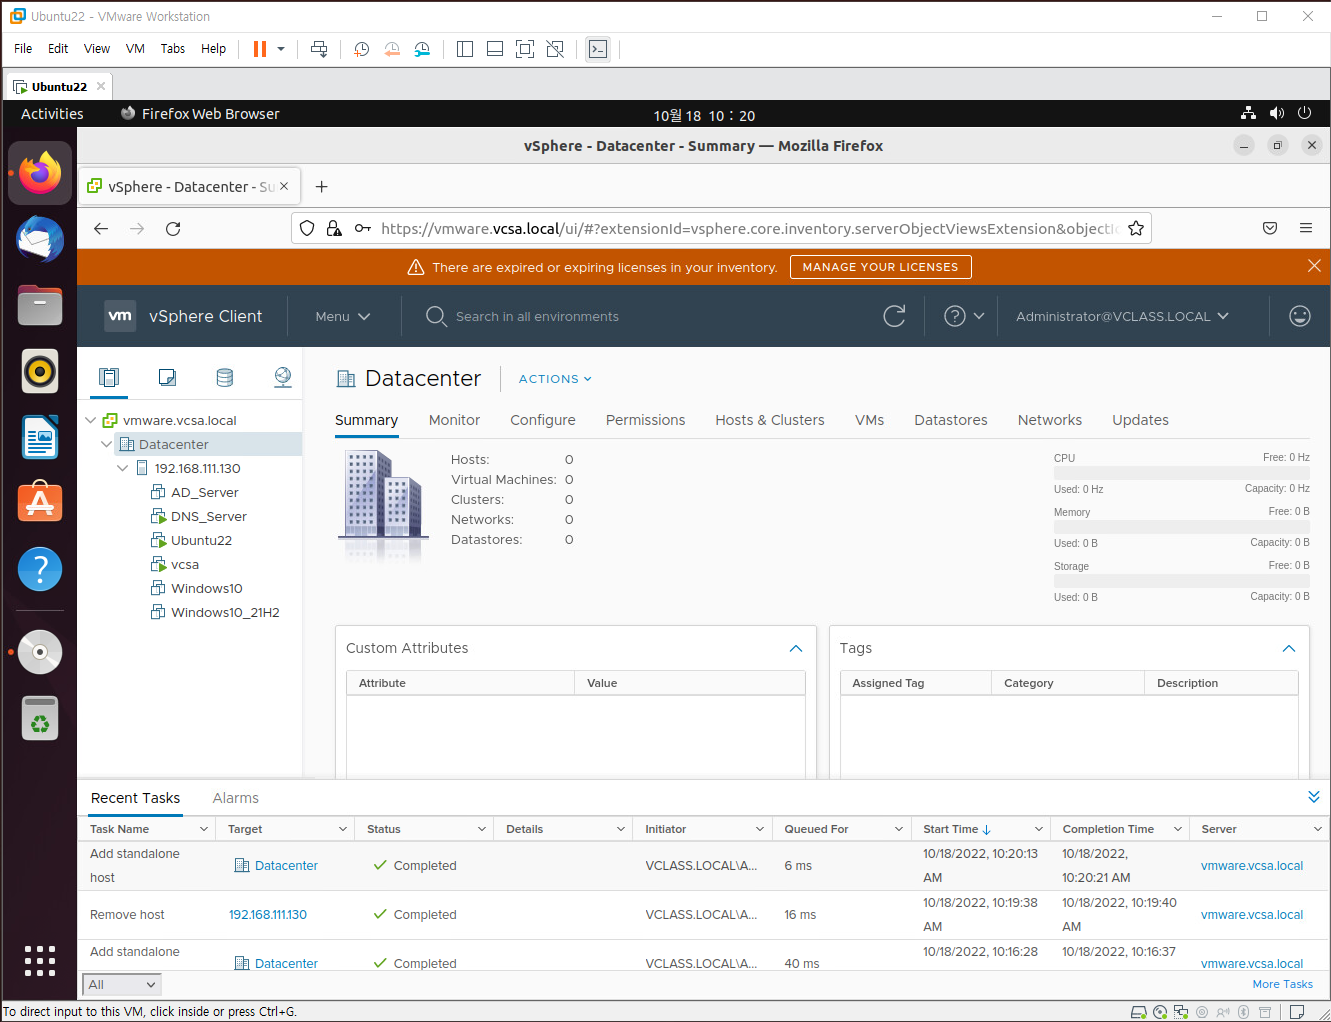This screenshot has height=1022, width=1331.
Task: Open the Menu dropdown
Action: pos(343,316)
